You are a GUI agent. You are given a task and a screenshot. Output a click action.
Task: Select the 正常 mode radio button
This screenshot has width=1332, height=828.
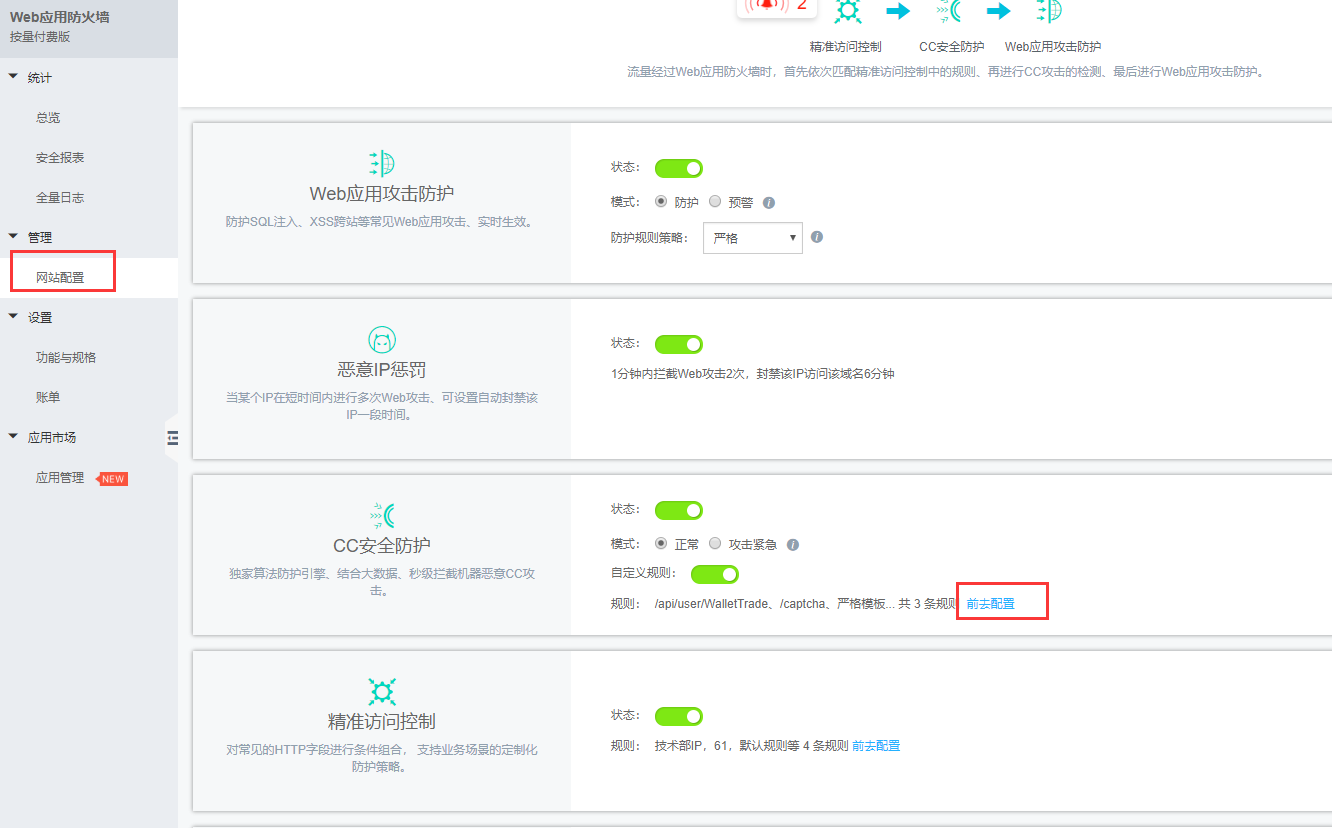click(661, 544)
